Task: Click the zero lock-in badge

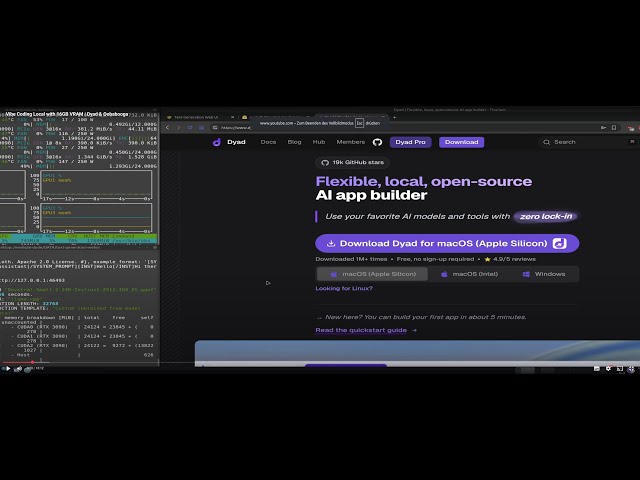Action: coord(546,216)
